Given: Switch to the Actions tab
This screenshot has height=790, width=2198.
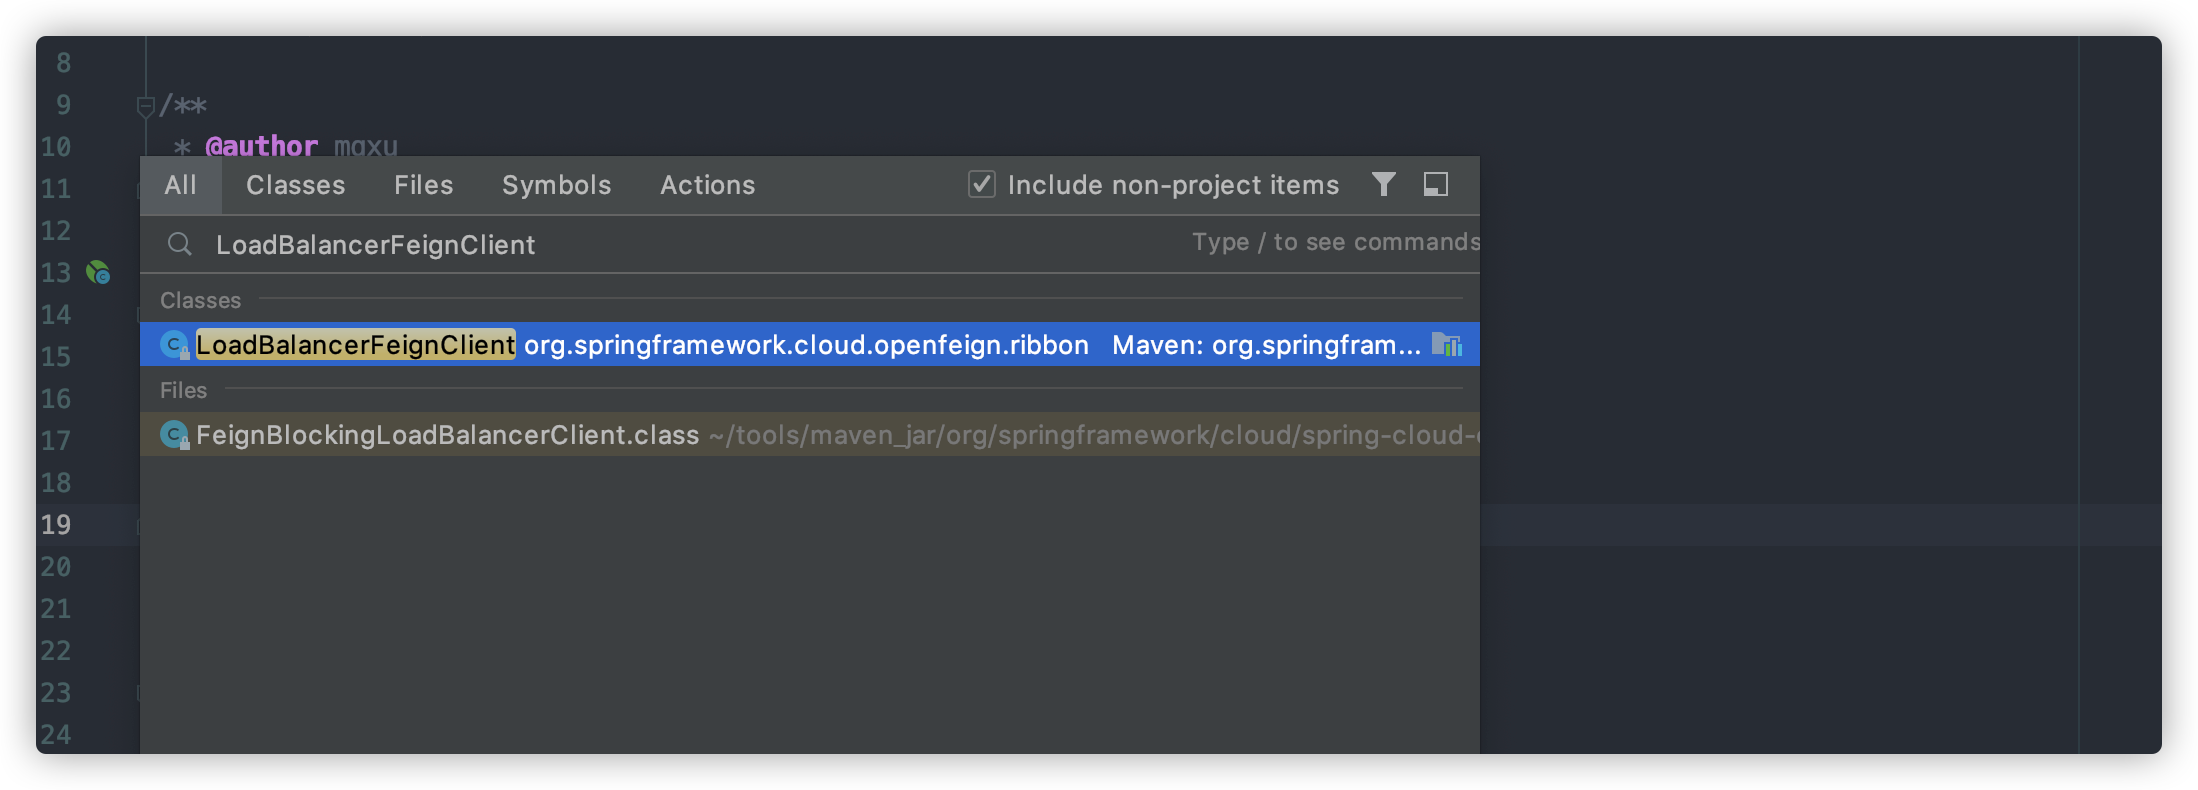Looking at the screenshot, I should pos(707,185).
